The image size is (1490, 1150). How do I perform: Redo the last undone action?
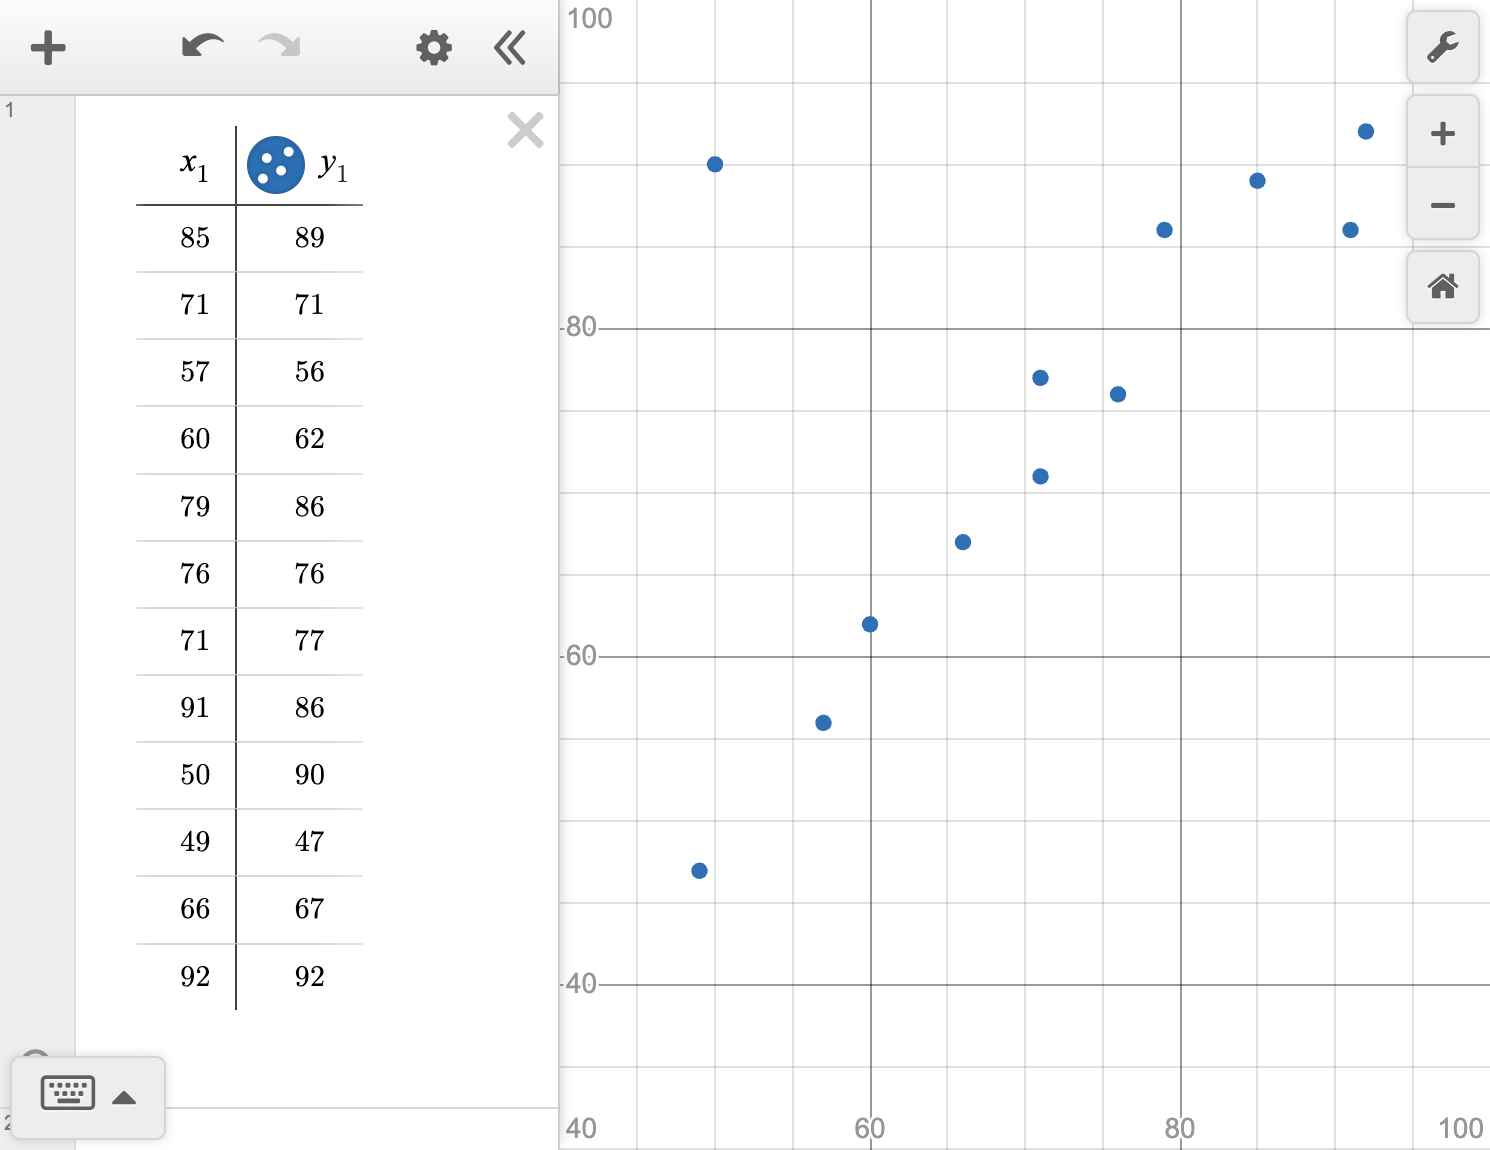point(277,47)
